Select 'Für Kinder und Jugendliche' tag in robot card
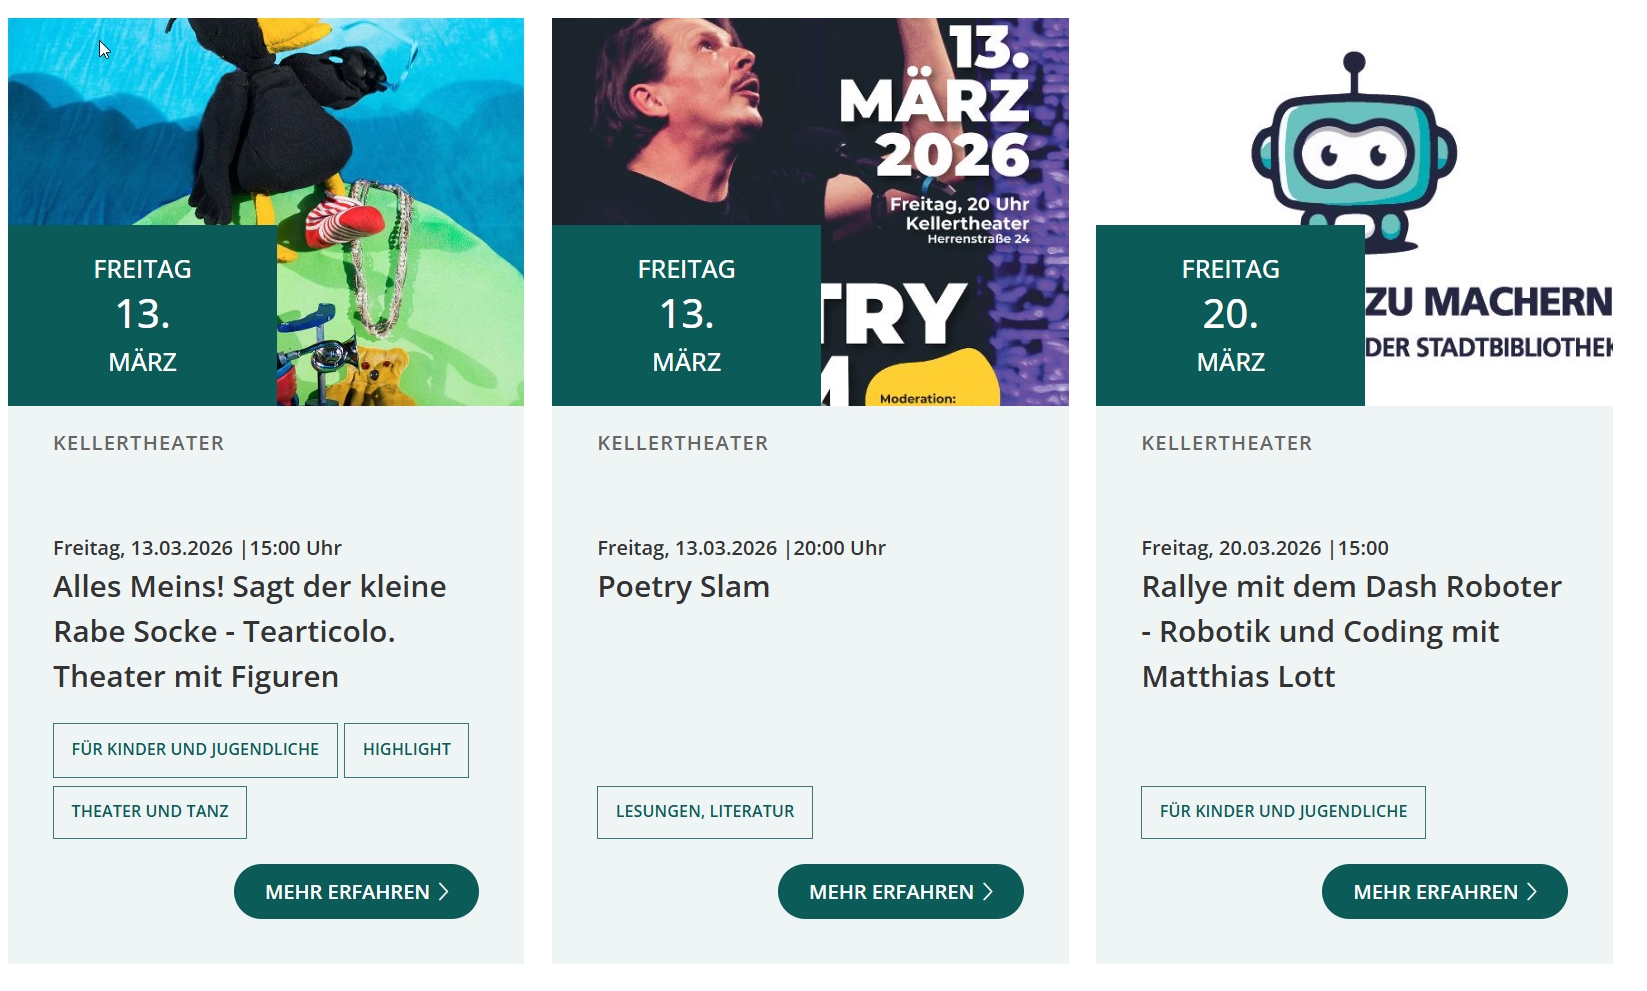 [x=1283, y=812]
